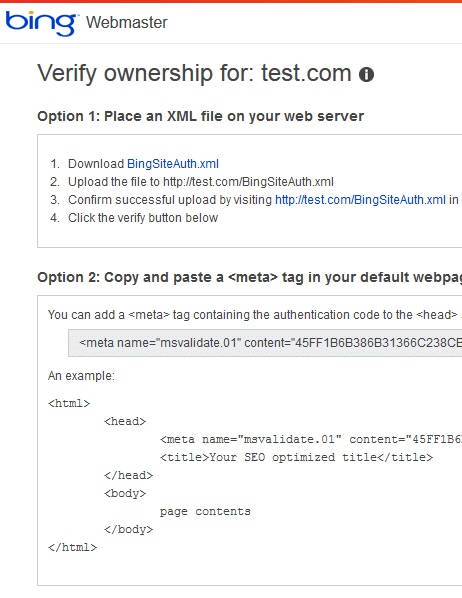462x598 pixels.
Task: Click the opening <head> tag in the example
Action: 125,421
